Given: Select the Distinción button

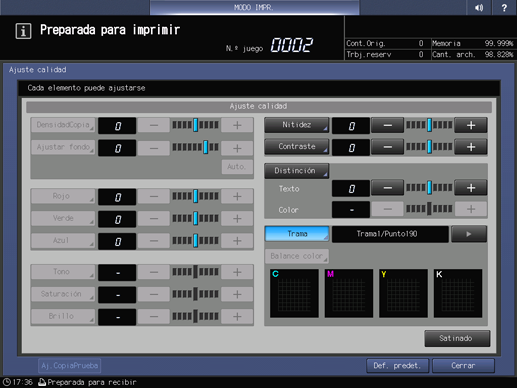Looking at the screenshot, I should coord(297,171).
